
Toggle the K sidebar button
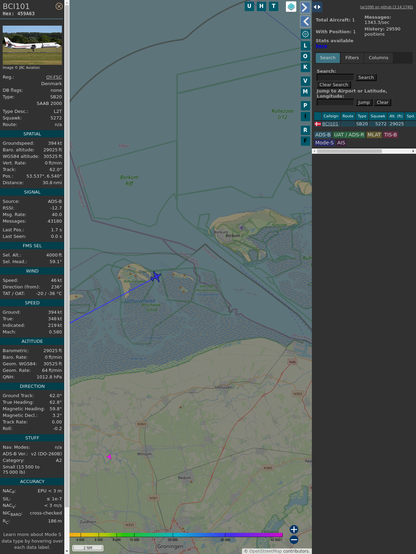pyautogui.click(x=305, y=67)
